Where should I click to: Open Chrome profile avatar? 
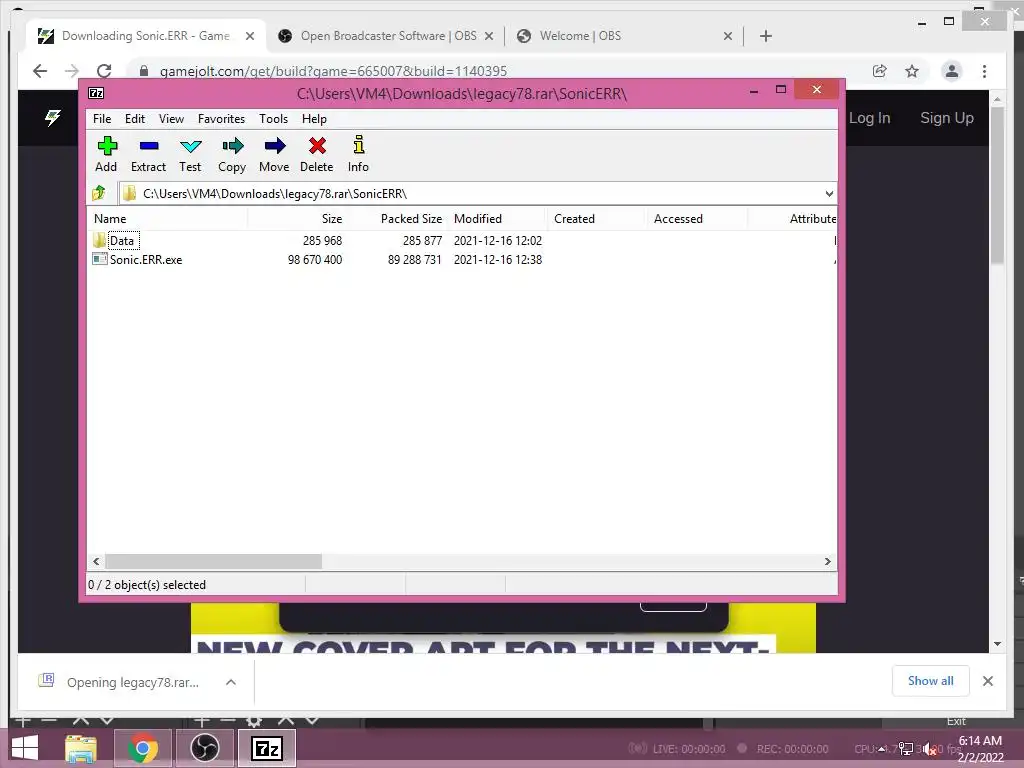[x=952, y=71]
